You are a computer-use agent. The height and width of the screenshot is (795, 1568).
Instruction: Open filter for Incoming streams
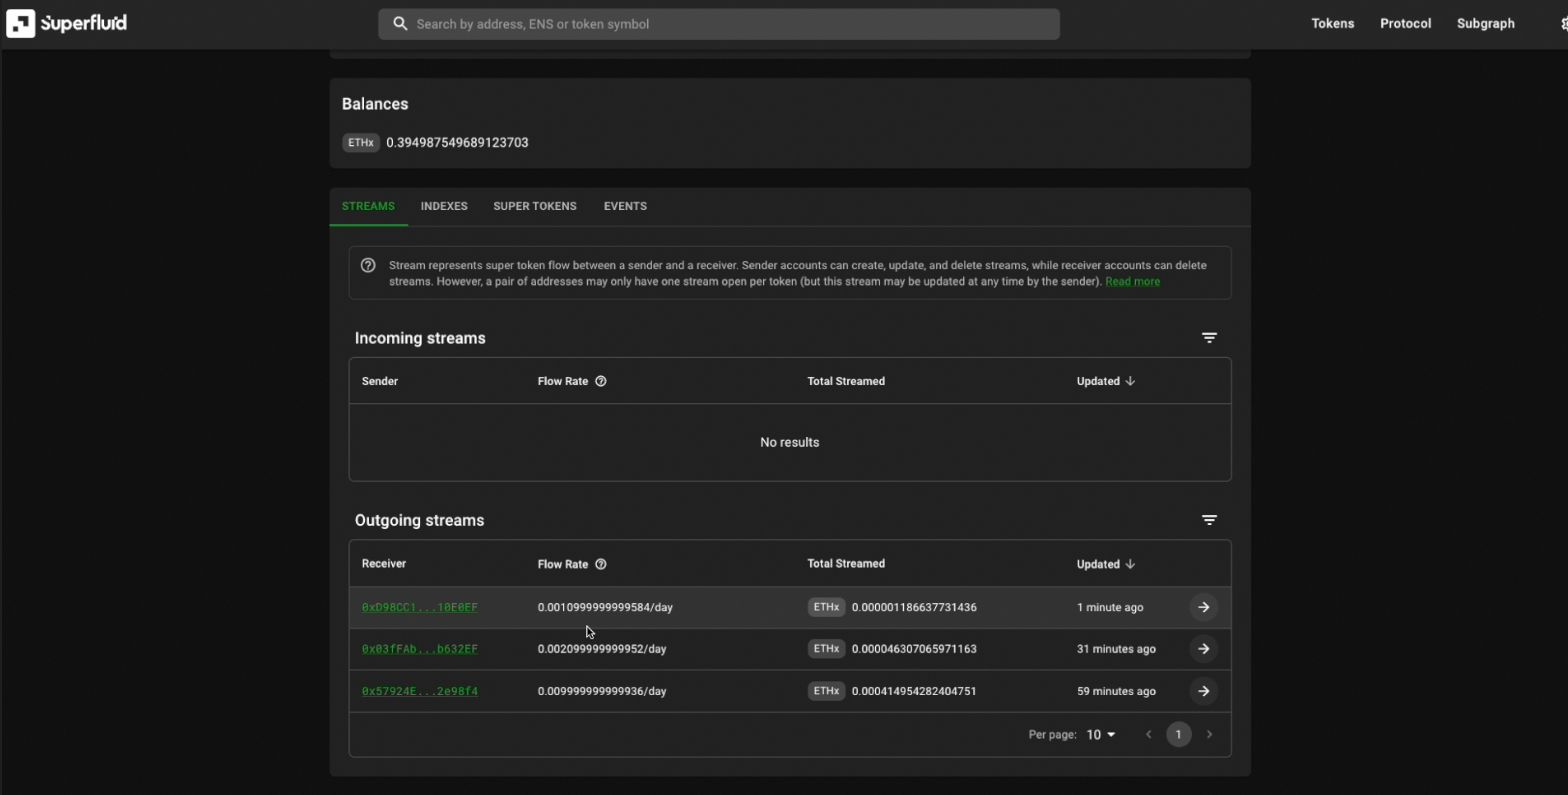coord(1209,338)
